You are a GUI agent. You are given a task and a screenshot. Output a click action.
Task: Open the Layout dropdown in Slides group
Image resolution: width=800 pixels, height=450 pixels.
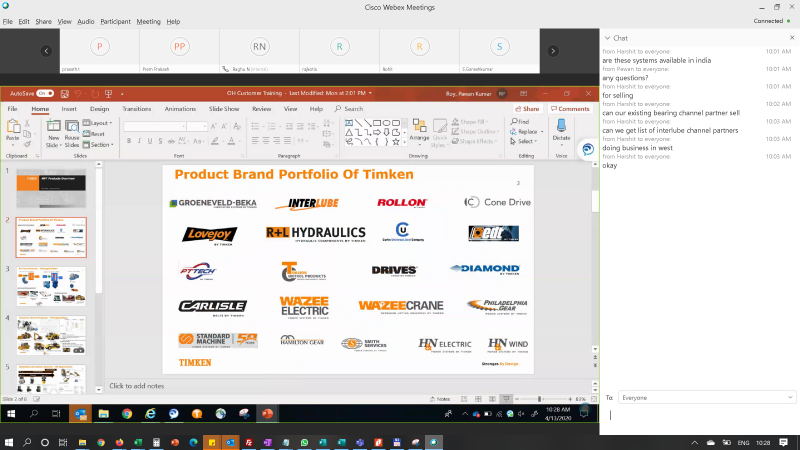pos(101,123)
